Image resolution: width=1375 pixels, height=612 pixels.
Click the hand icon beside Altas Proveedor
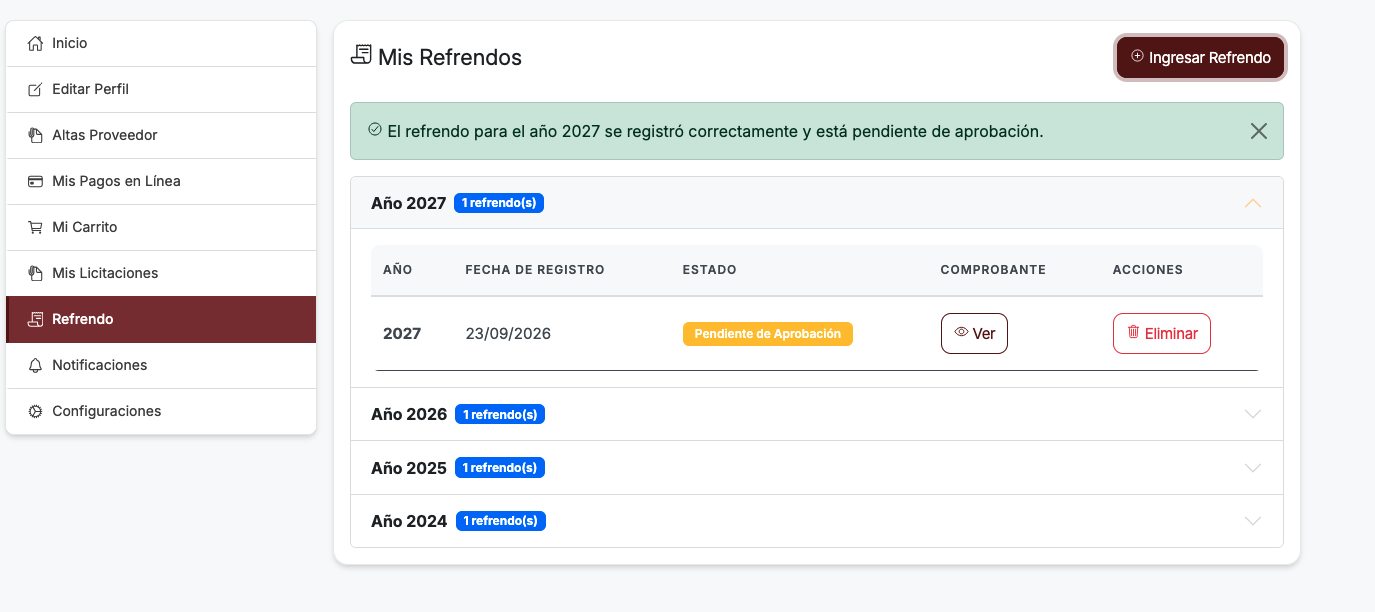click(35, 135)
